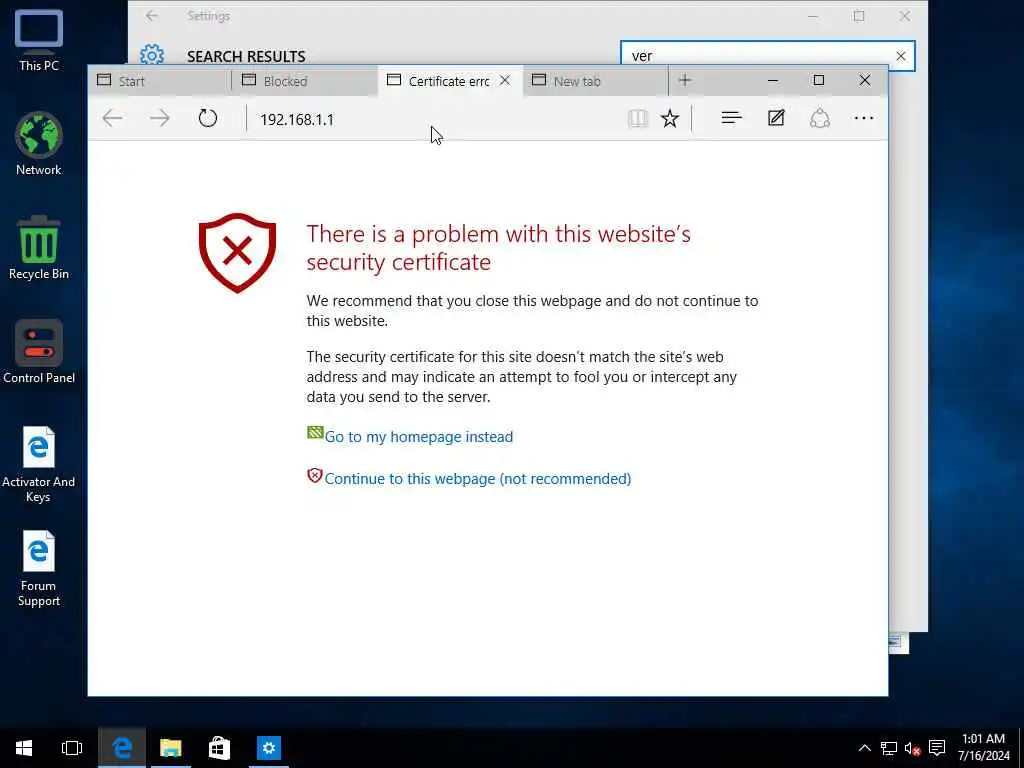Image resolution: width=1024 pixels, height=768 pixels.
Task: Click the small red shield beside Continue link
Action: pos(315,476)
